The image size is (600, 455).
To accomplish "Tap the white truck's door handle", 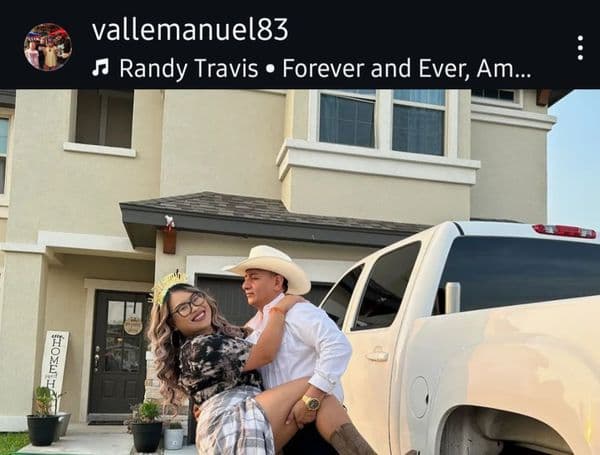I will point(377,354).
